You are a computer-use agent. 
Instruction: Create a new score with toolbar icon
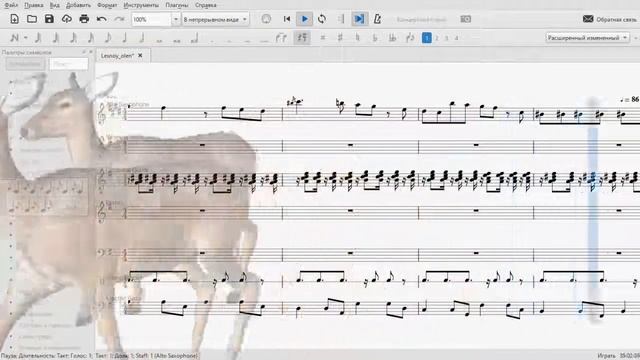click(14, 19)
